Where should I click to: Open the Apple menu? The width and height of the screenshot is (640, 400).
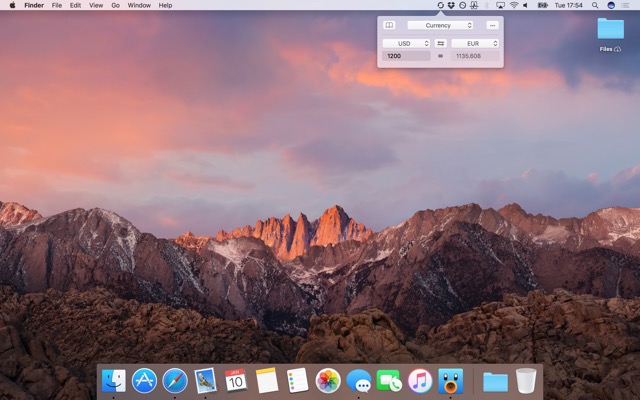[x=12, y=5]
